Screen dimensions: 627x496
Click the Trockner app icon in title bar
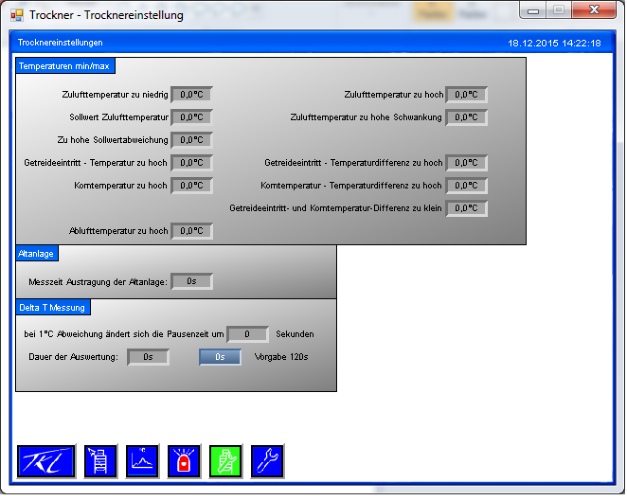(x=16, y=15)
